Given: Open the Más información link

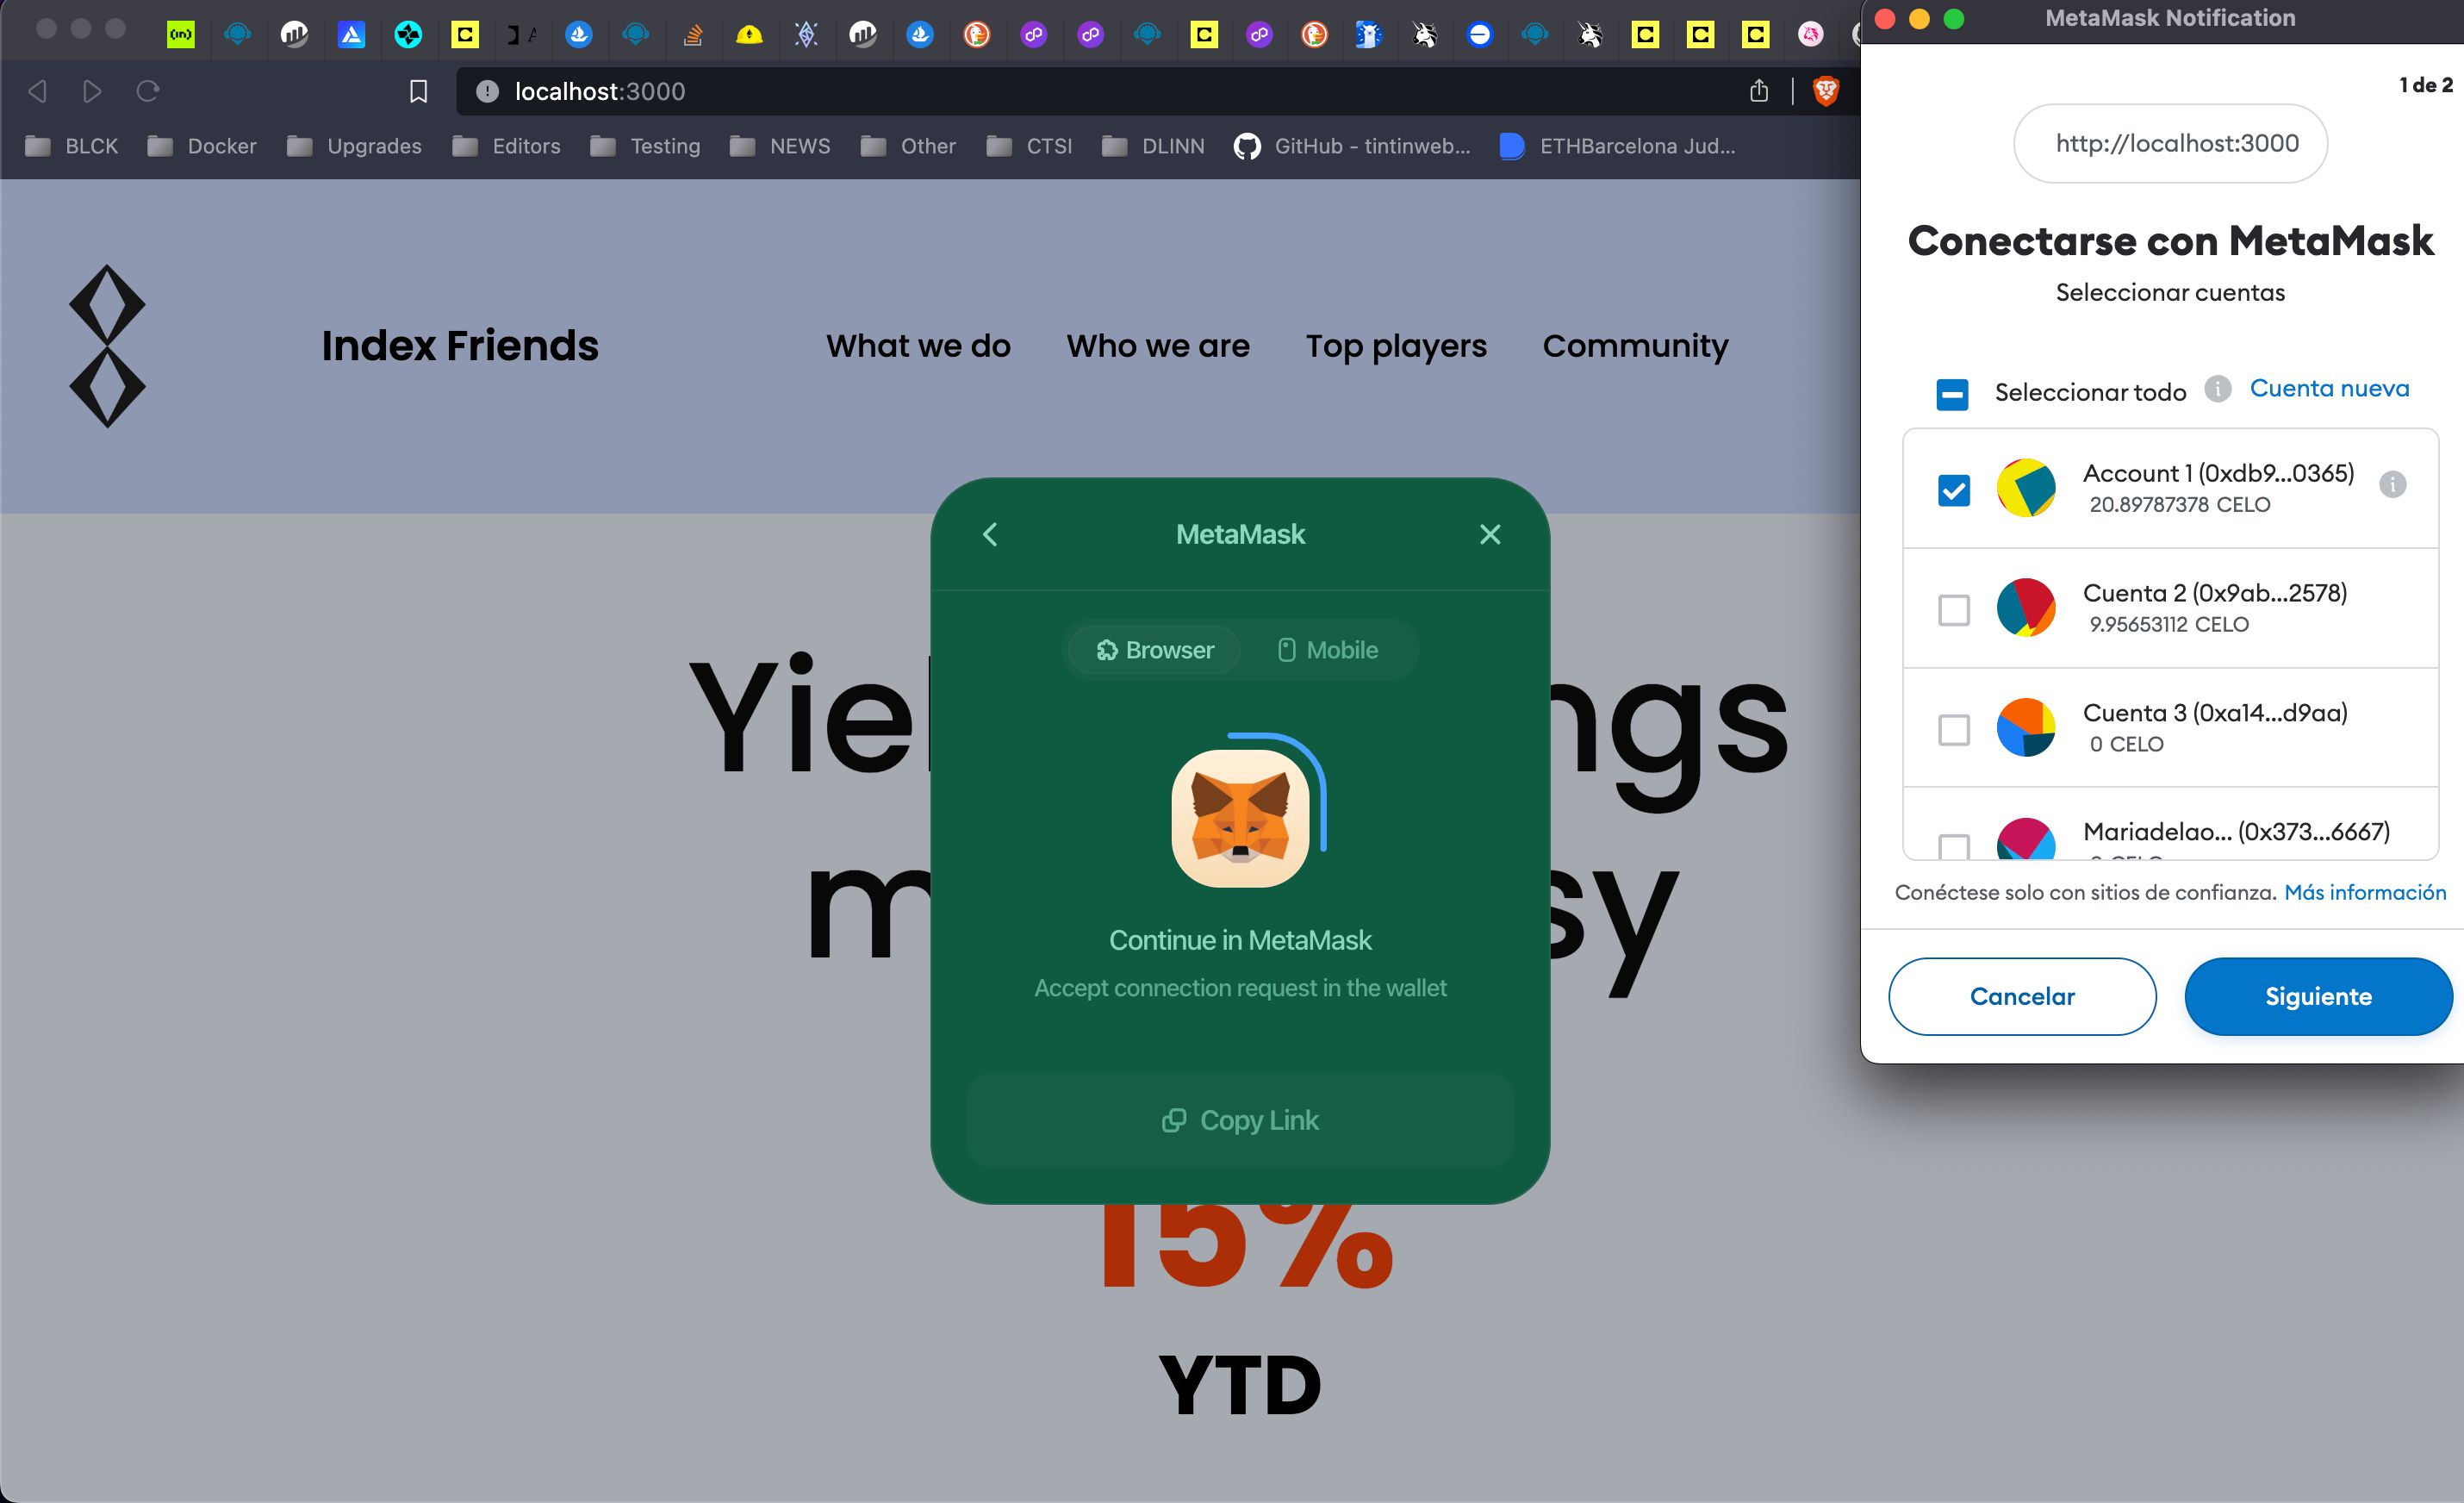Looking at the screenshot, I should click(2365, 893).
